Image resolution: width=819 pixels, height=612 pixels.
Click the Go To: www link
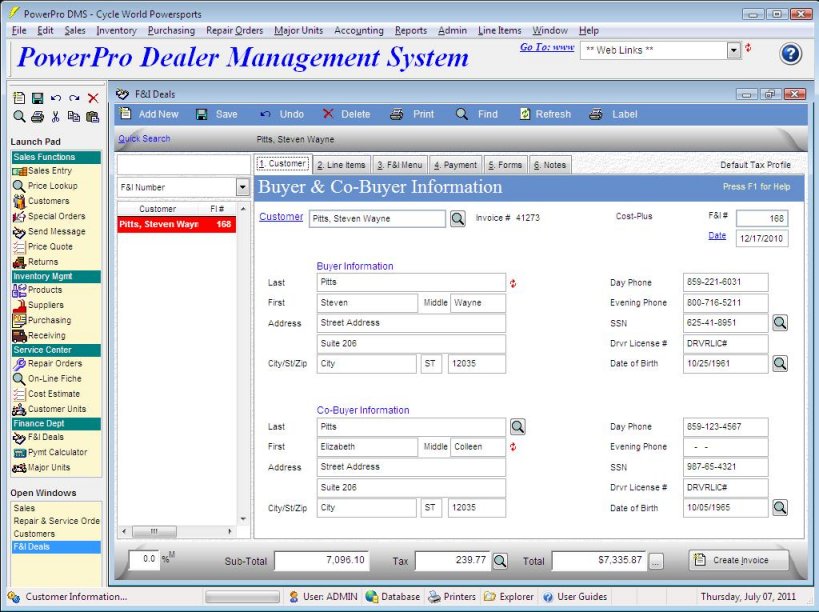click(547, 47)
